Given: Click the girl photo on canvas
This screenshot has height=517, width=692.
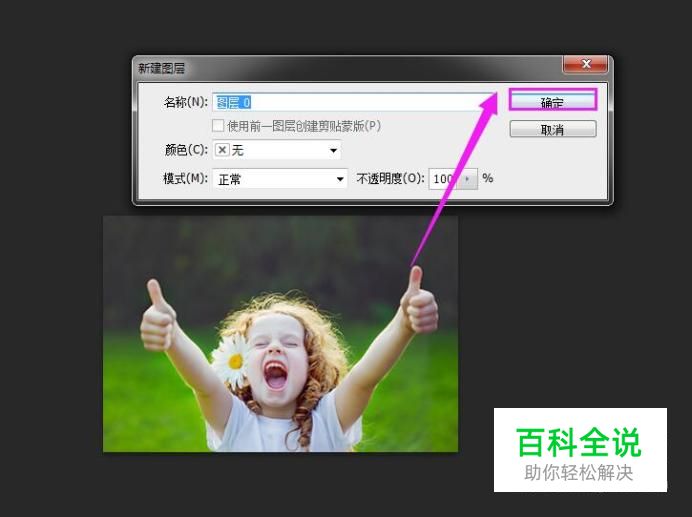Looking at the screenshot, I should tap(280, 334).
